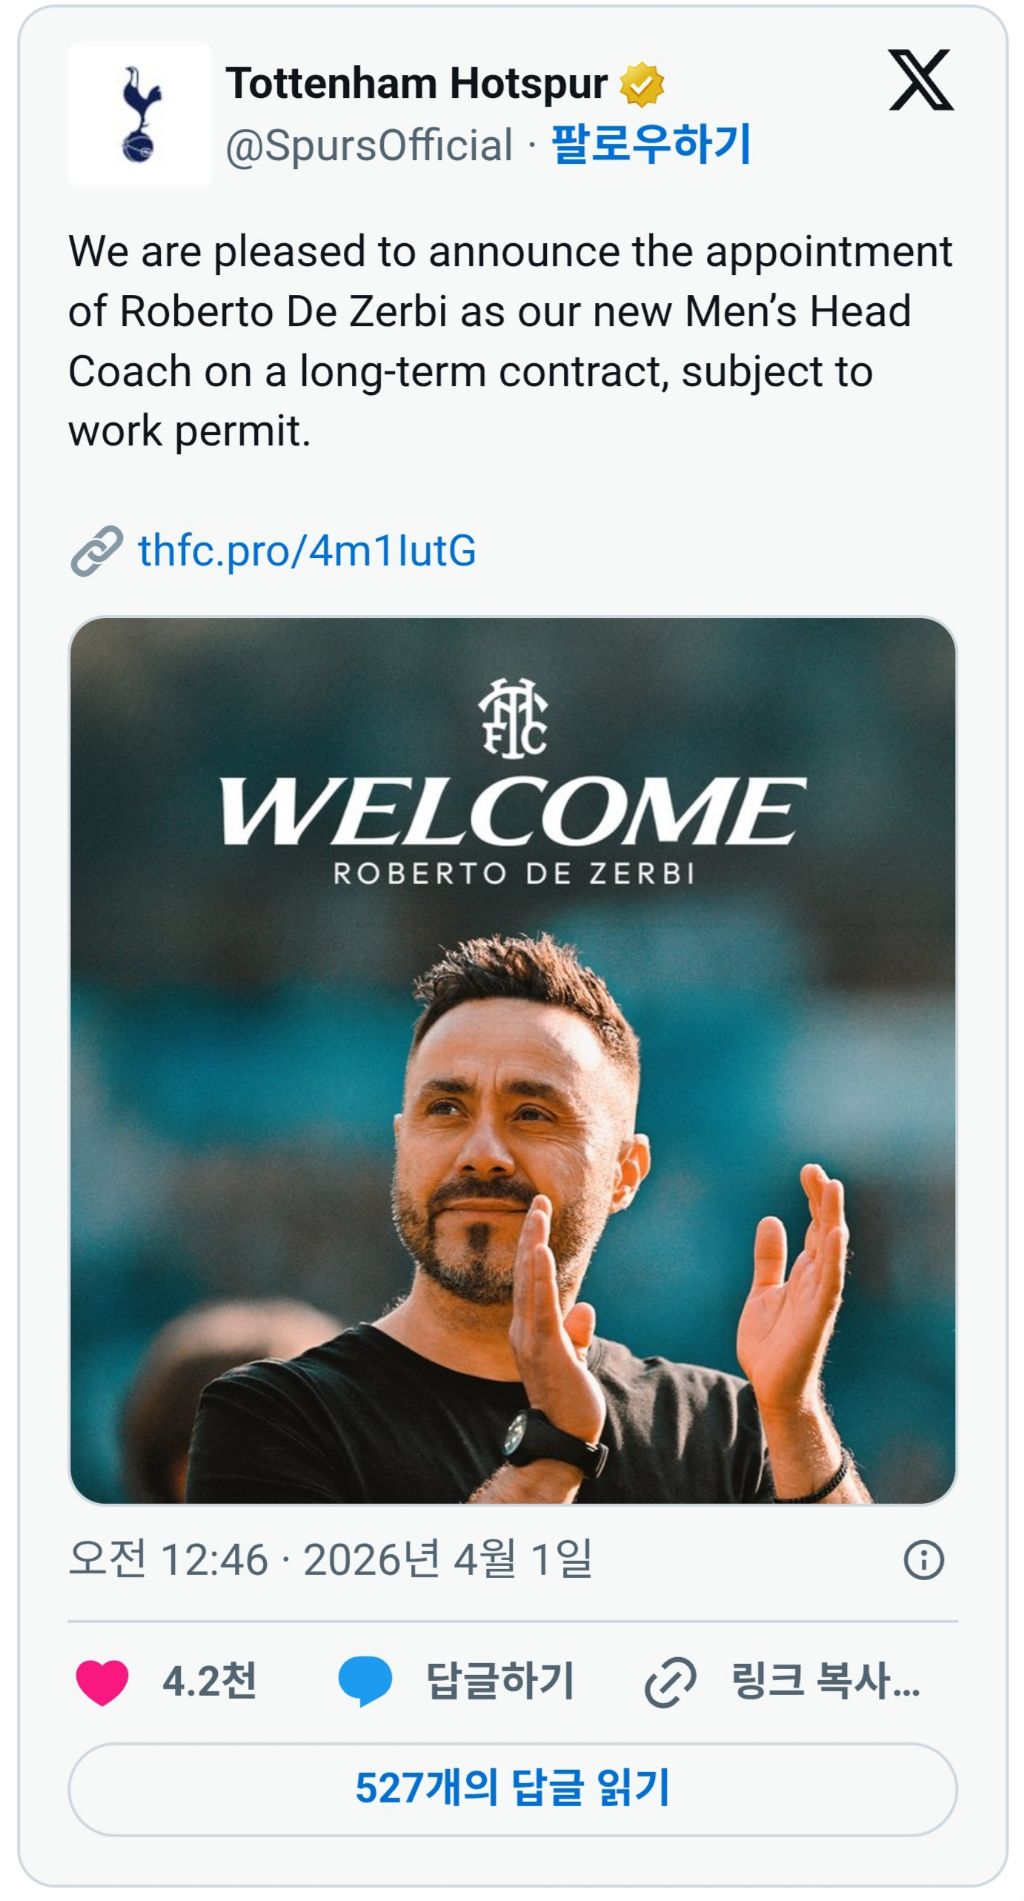Tap the pink heart like icon
Image resolution: width=1024 pixels, height=1901 pixels.
(x=102, y=1682)
